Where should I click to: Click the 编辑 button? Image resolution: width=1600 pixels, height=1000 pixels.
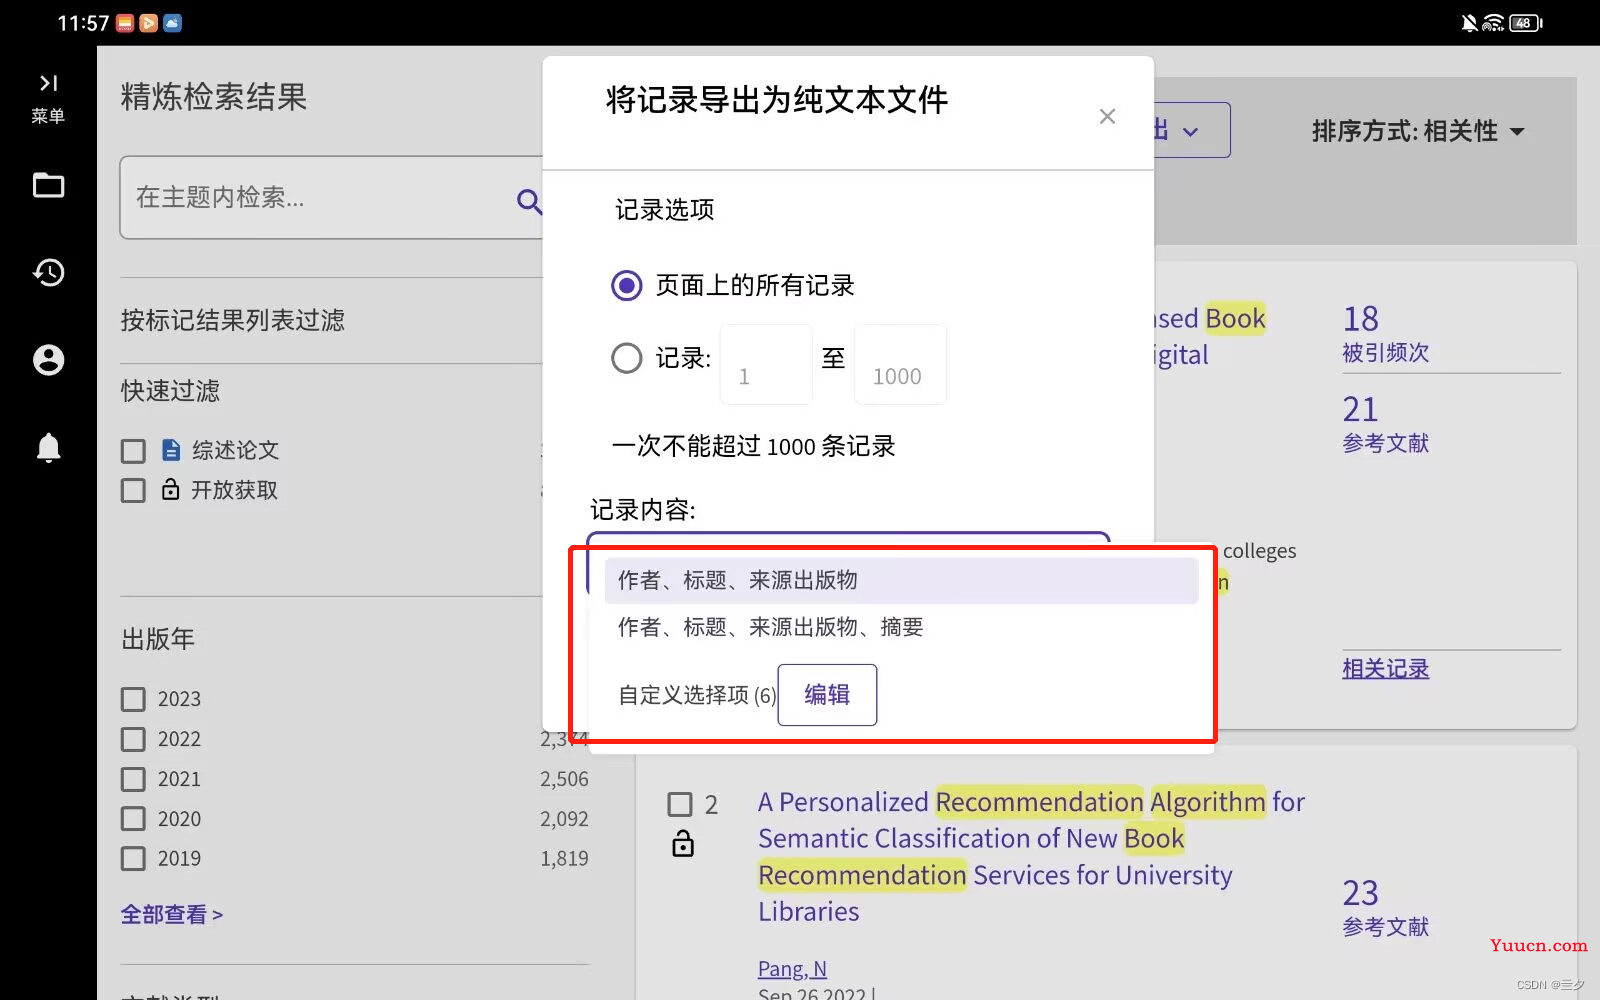(827, 695)
